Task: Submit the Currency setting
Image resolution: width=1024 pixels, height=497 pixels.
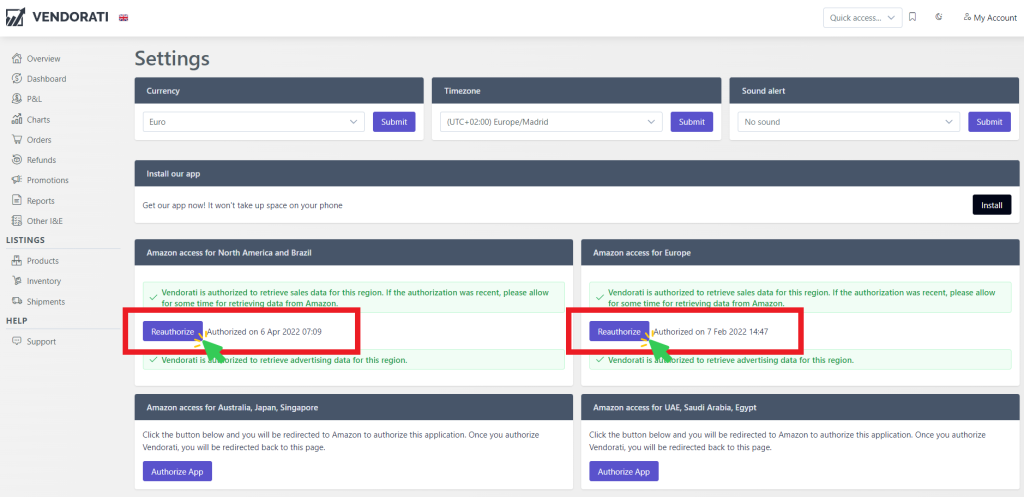Action: tap(394, 121)
